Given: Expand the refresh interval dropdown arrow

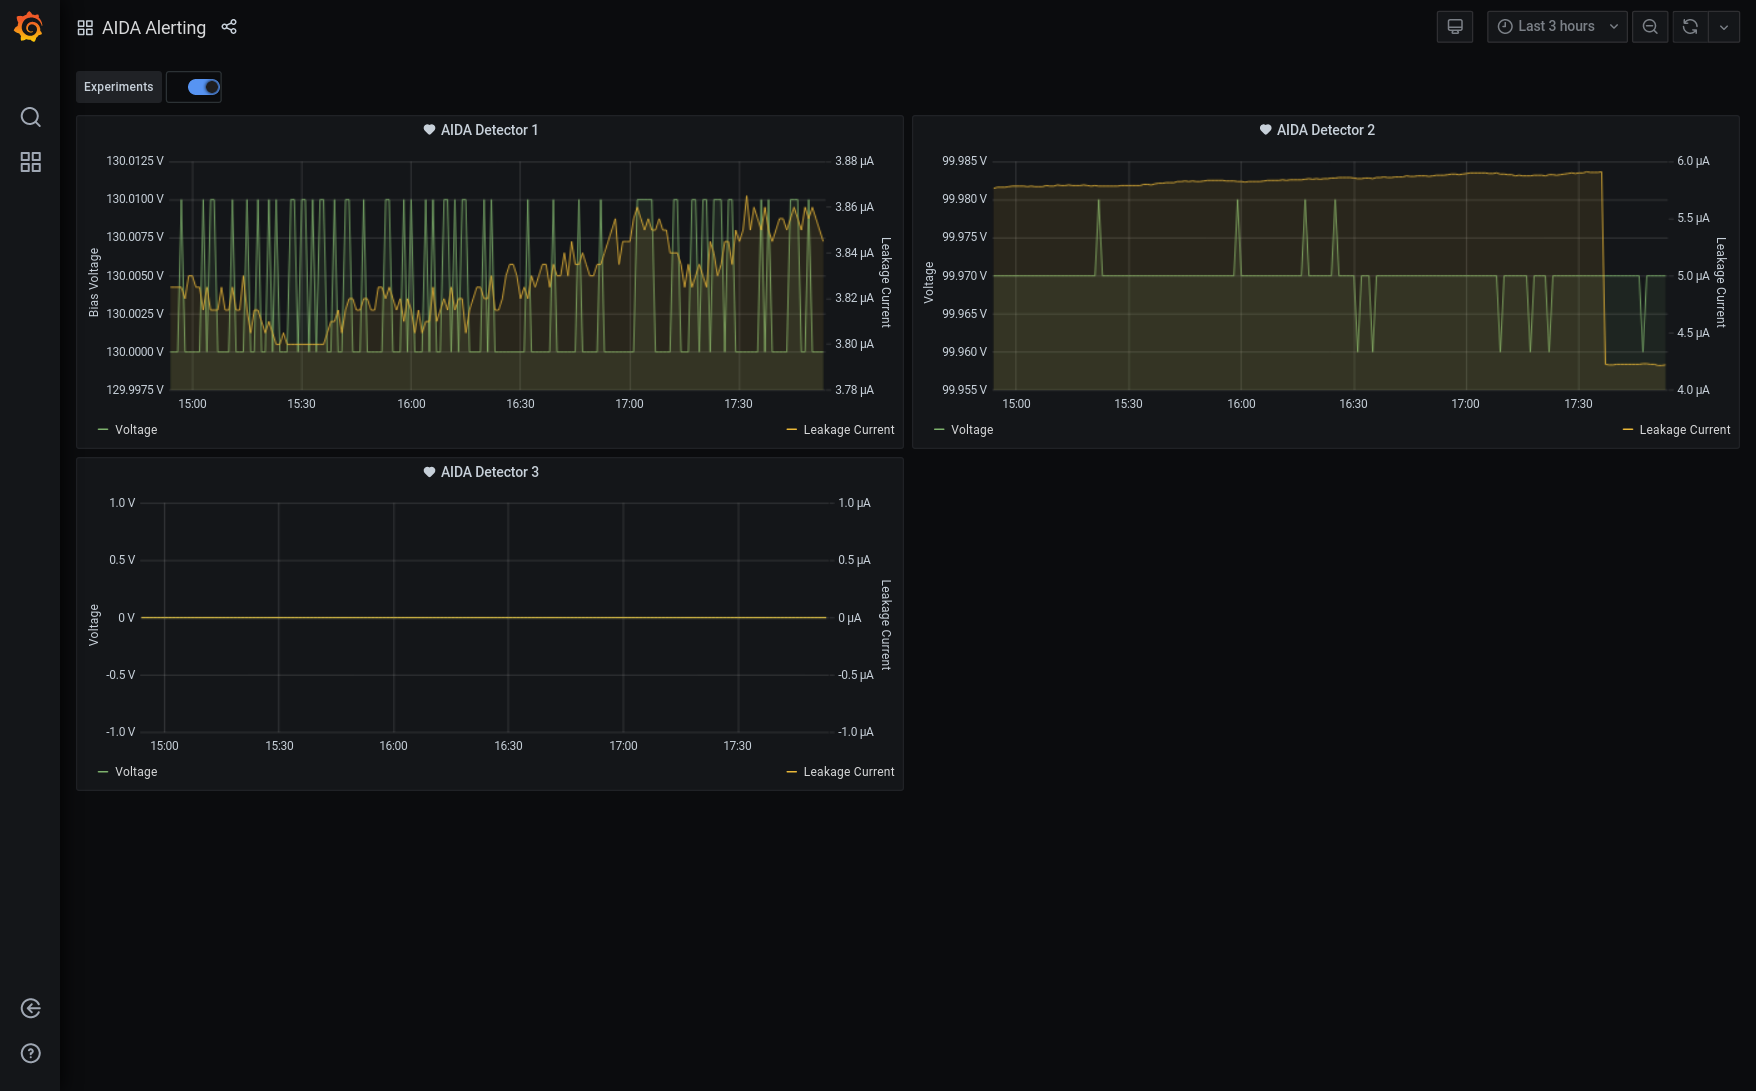Looking at the screenshot, I should (x=1724, y=27).
